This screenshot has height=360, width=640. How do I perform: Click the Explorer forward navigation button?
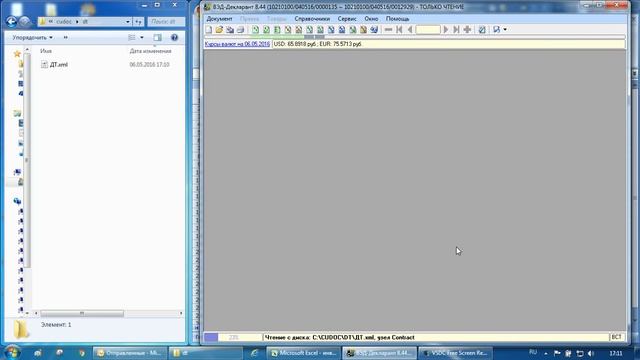coord(24,22)
